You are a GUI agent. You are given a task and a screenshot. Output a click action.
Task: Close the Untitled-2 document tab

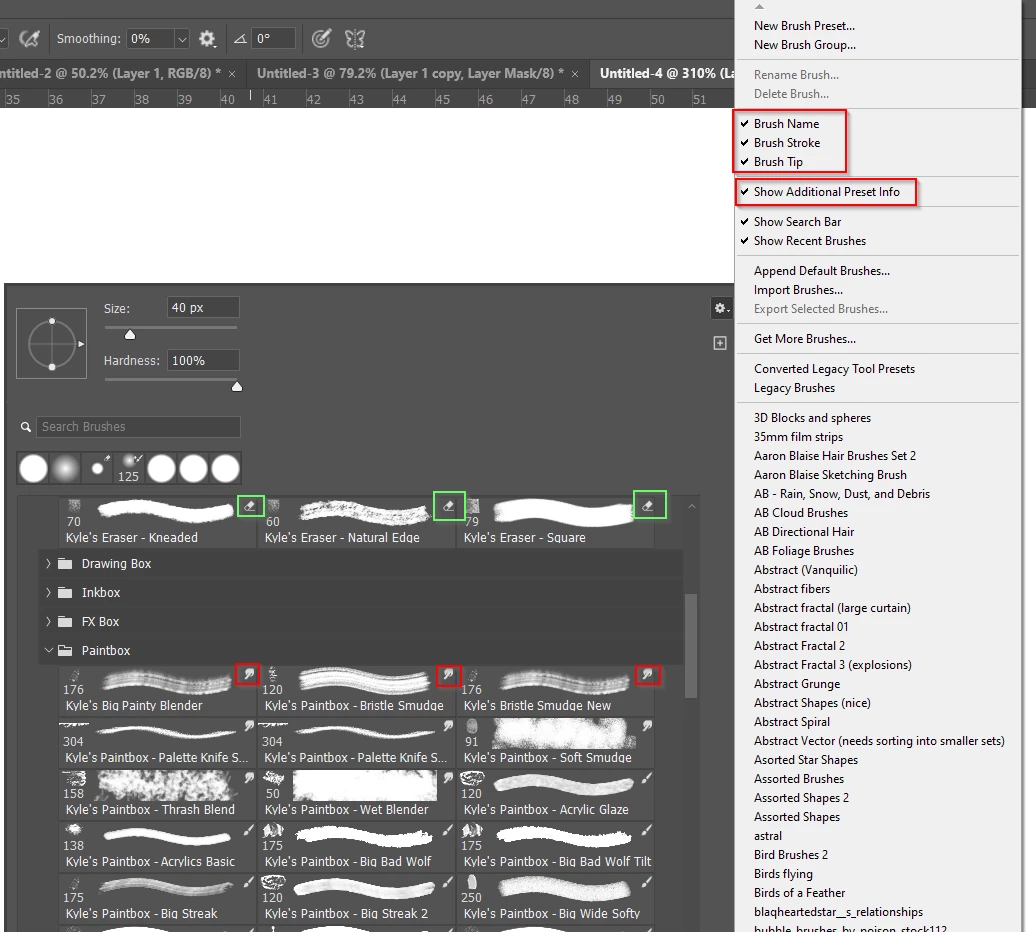pyautogui.click(x=232, y=74)
